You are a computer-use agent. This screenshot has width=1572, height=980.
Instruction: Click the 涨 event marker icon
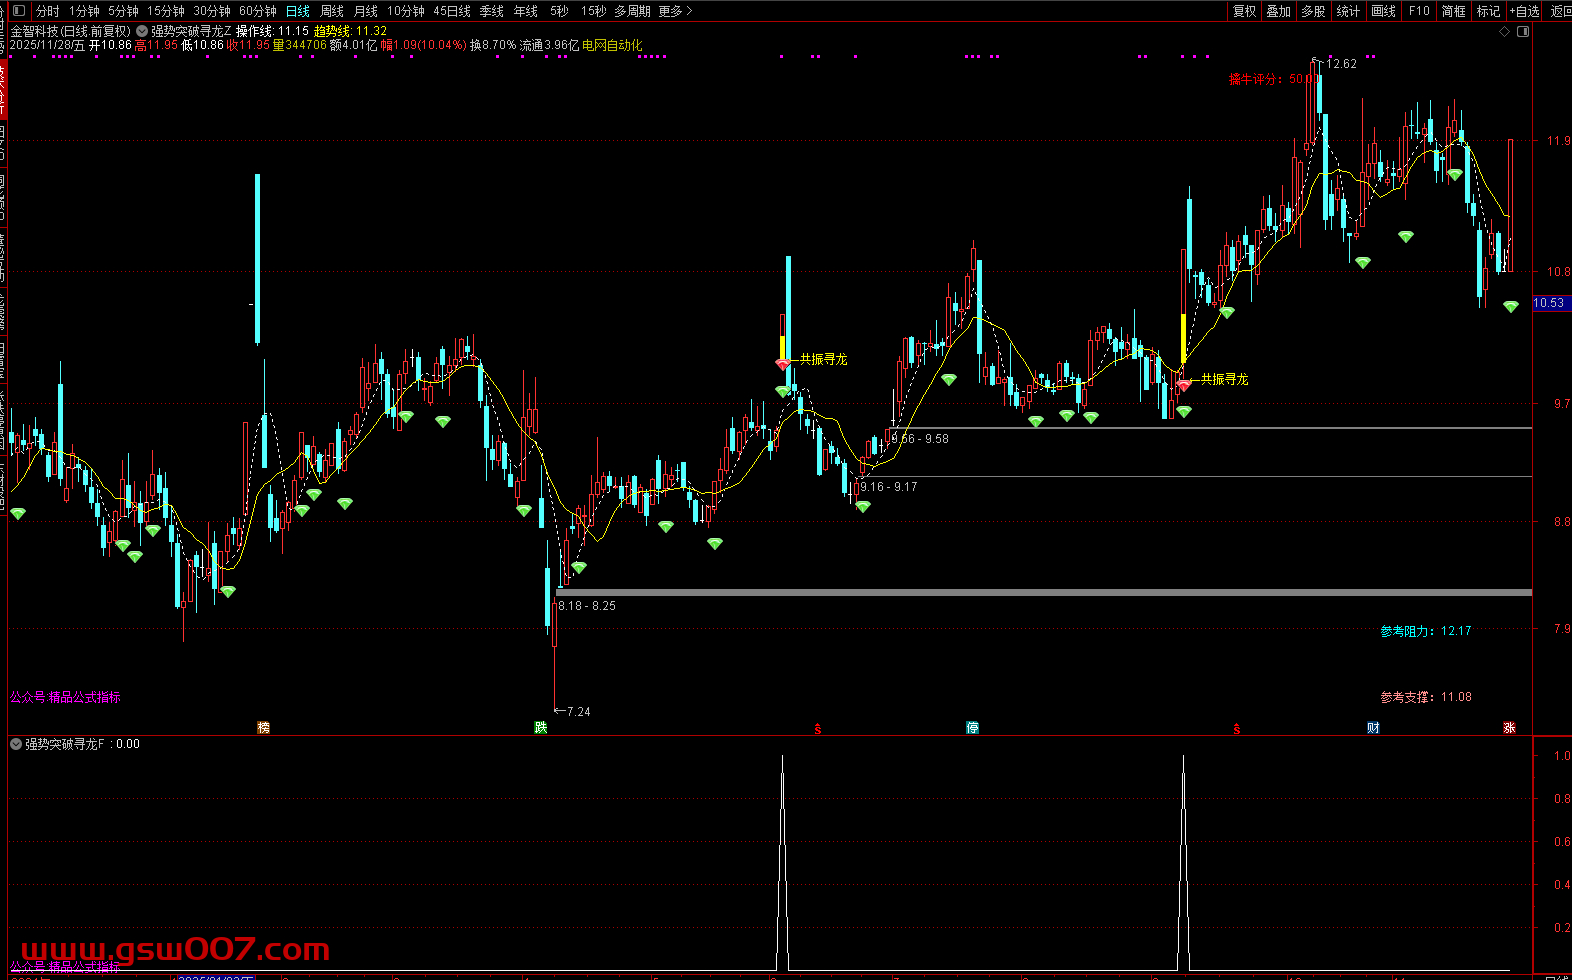point(1509,727)
